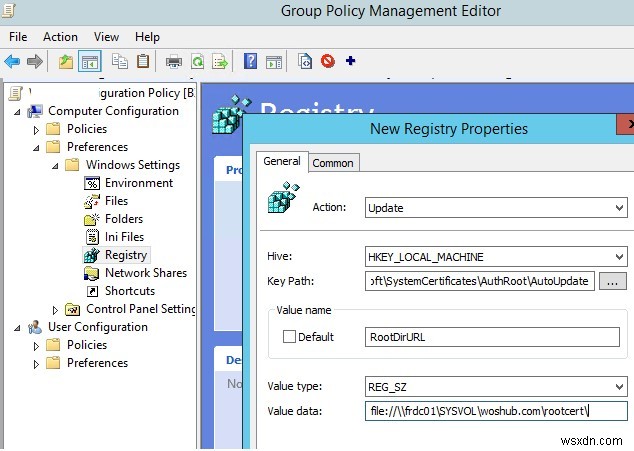Open the Hive dropdown showing HKEY_LOCAL_MACHINE
The width and height of the screenshot is (634, 451).
(x=496, y=257)
